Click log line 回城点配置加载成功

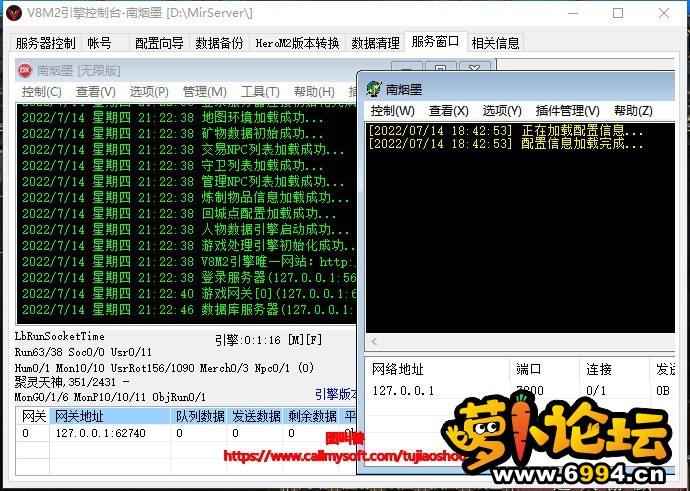pos(179,213)
